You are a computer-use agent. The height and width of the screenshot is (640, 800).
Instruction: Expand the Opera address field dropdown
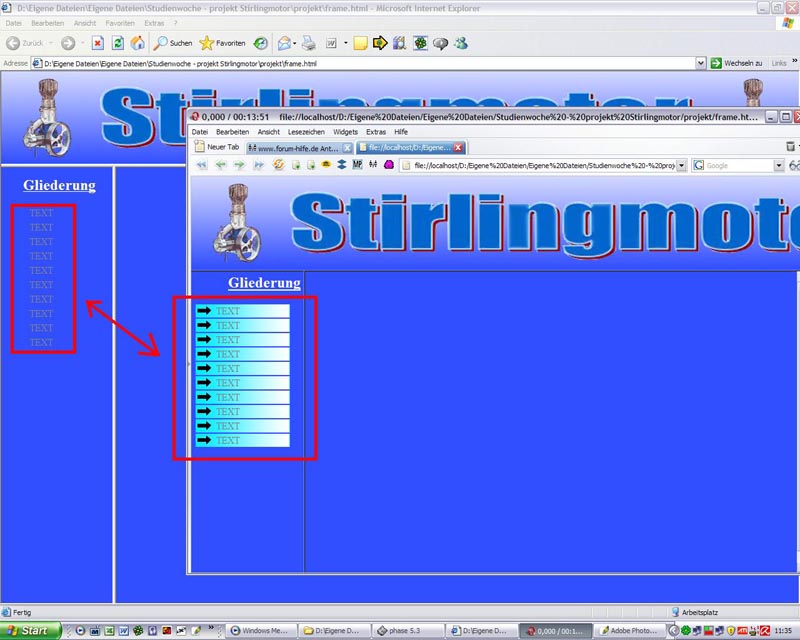tap(681, 165)
